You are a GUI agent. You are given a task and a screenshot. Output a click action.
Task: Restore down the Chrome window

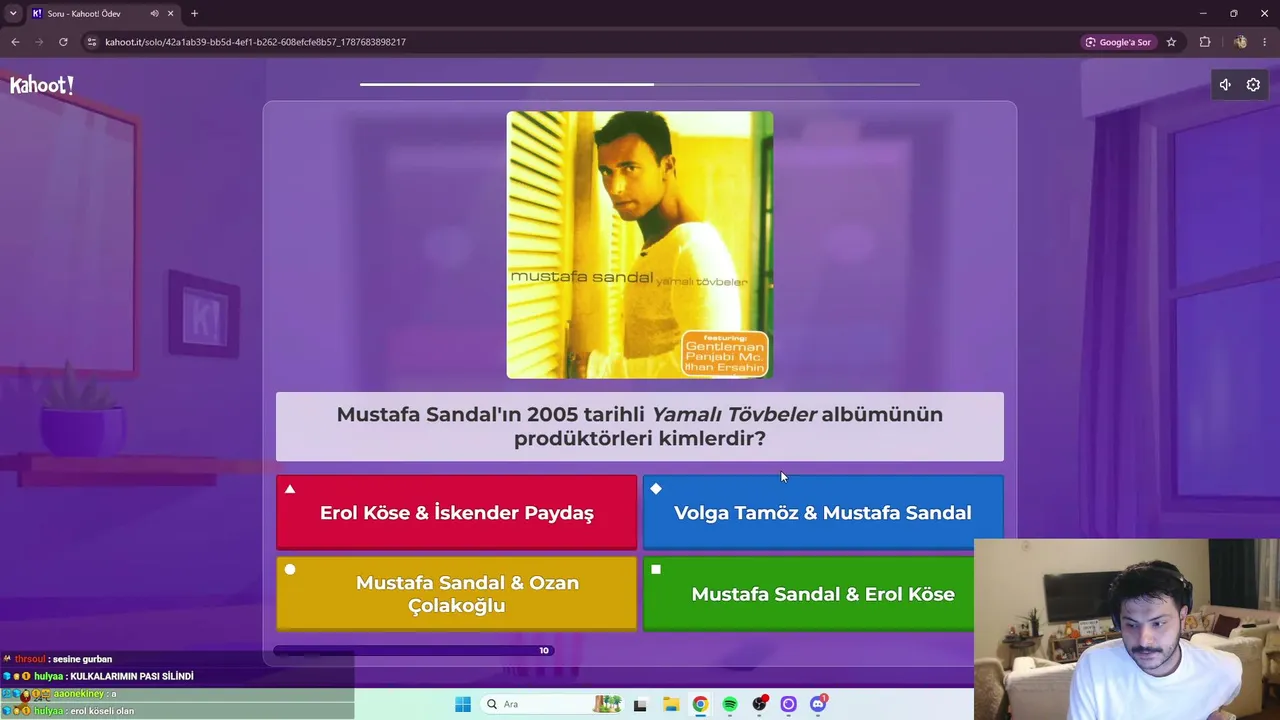click(1234, 13)
